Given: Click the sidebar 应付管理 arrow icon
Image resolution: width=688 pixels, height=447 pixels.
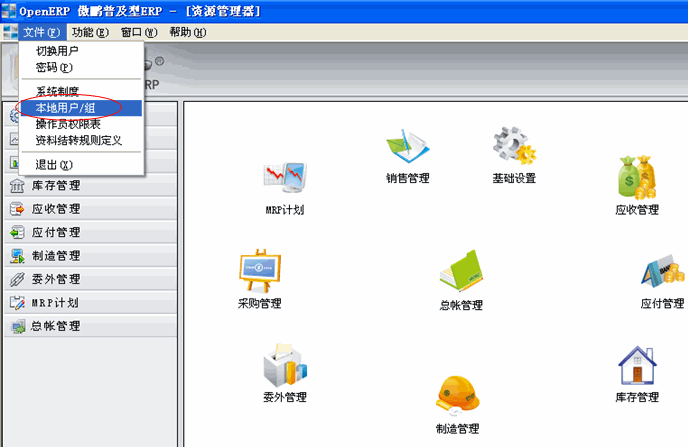Looking at the screenshot, I should click(17, 232).
